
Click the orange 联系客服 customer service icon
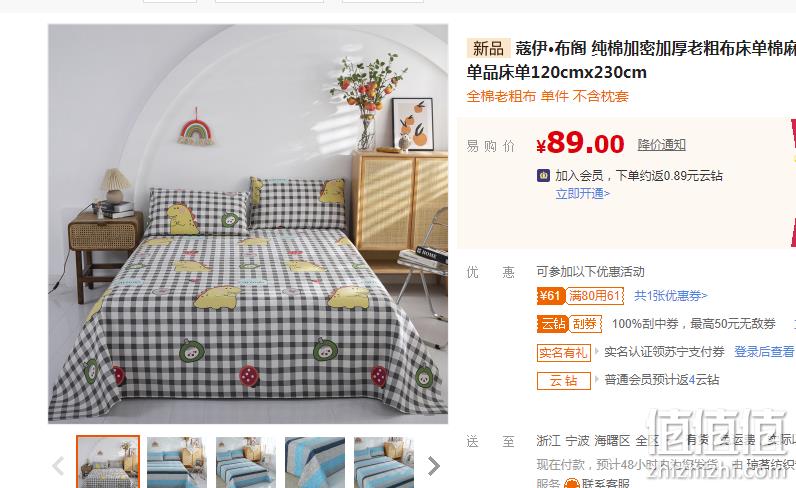point(572,484)
